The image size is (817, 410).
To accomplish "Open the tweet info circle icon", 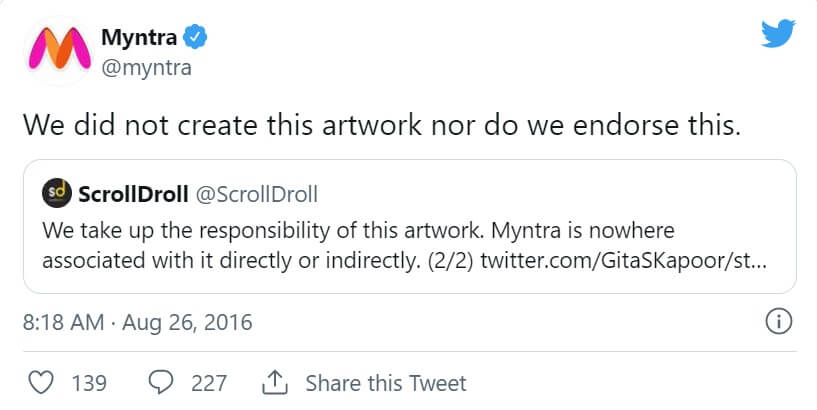I will (x=778, y=322).
